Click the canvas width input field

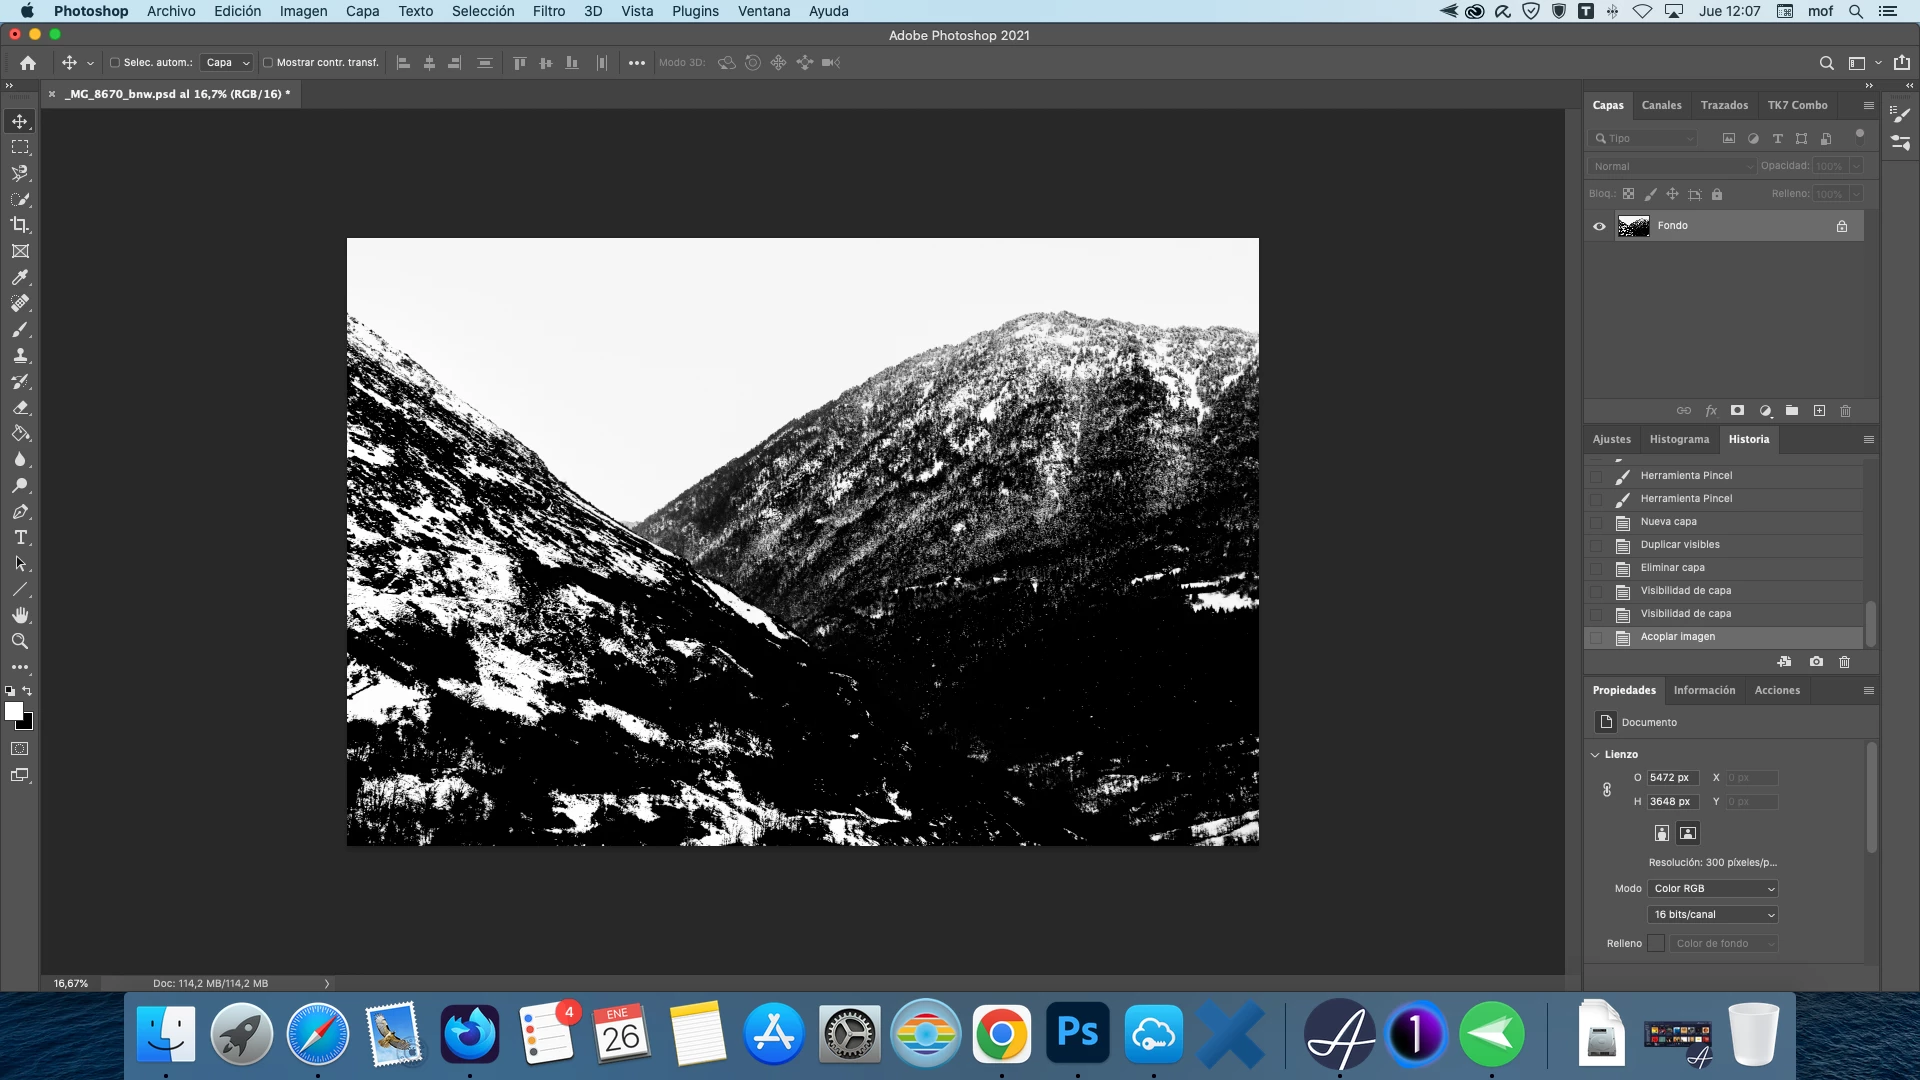tap(1672, 778)
